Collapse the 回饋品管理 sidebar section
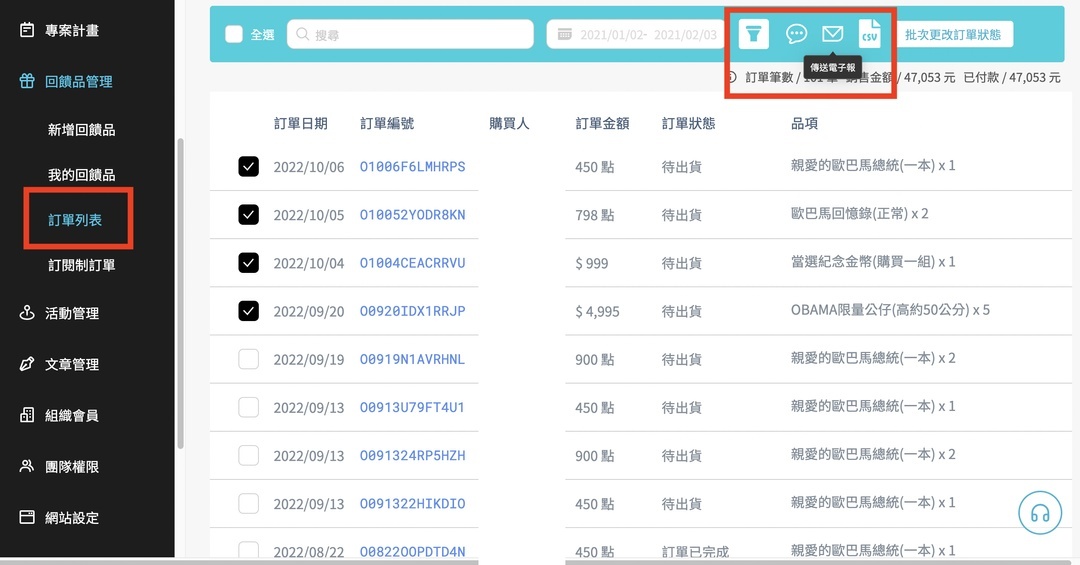The image size is (1080, 565). point(78,82)
